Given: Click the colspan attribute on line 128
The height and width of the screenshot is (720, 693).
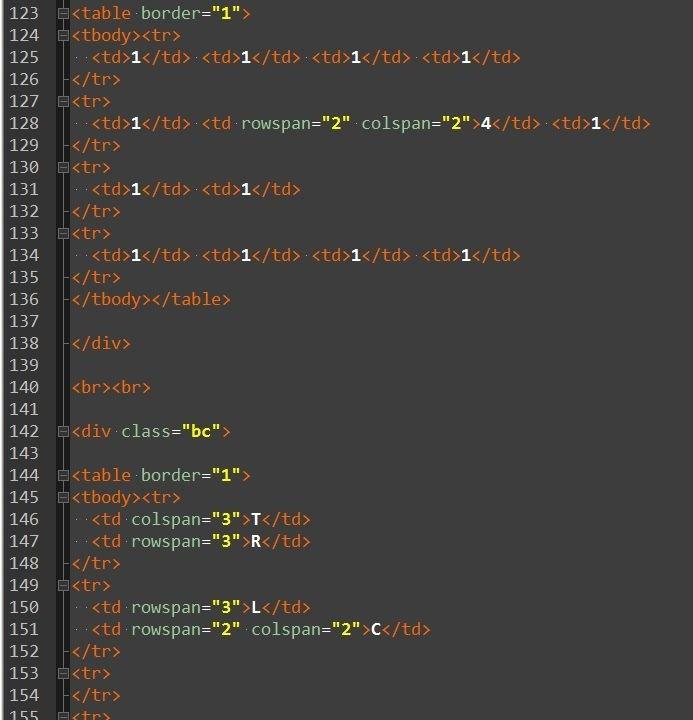Looking at the screenshot, I should click(x=416, y=124).
